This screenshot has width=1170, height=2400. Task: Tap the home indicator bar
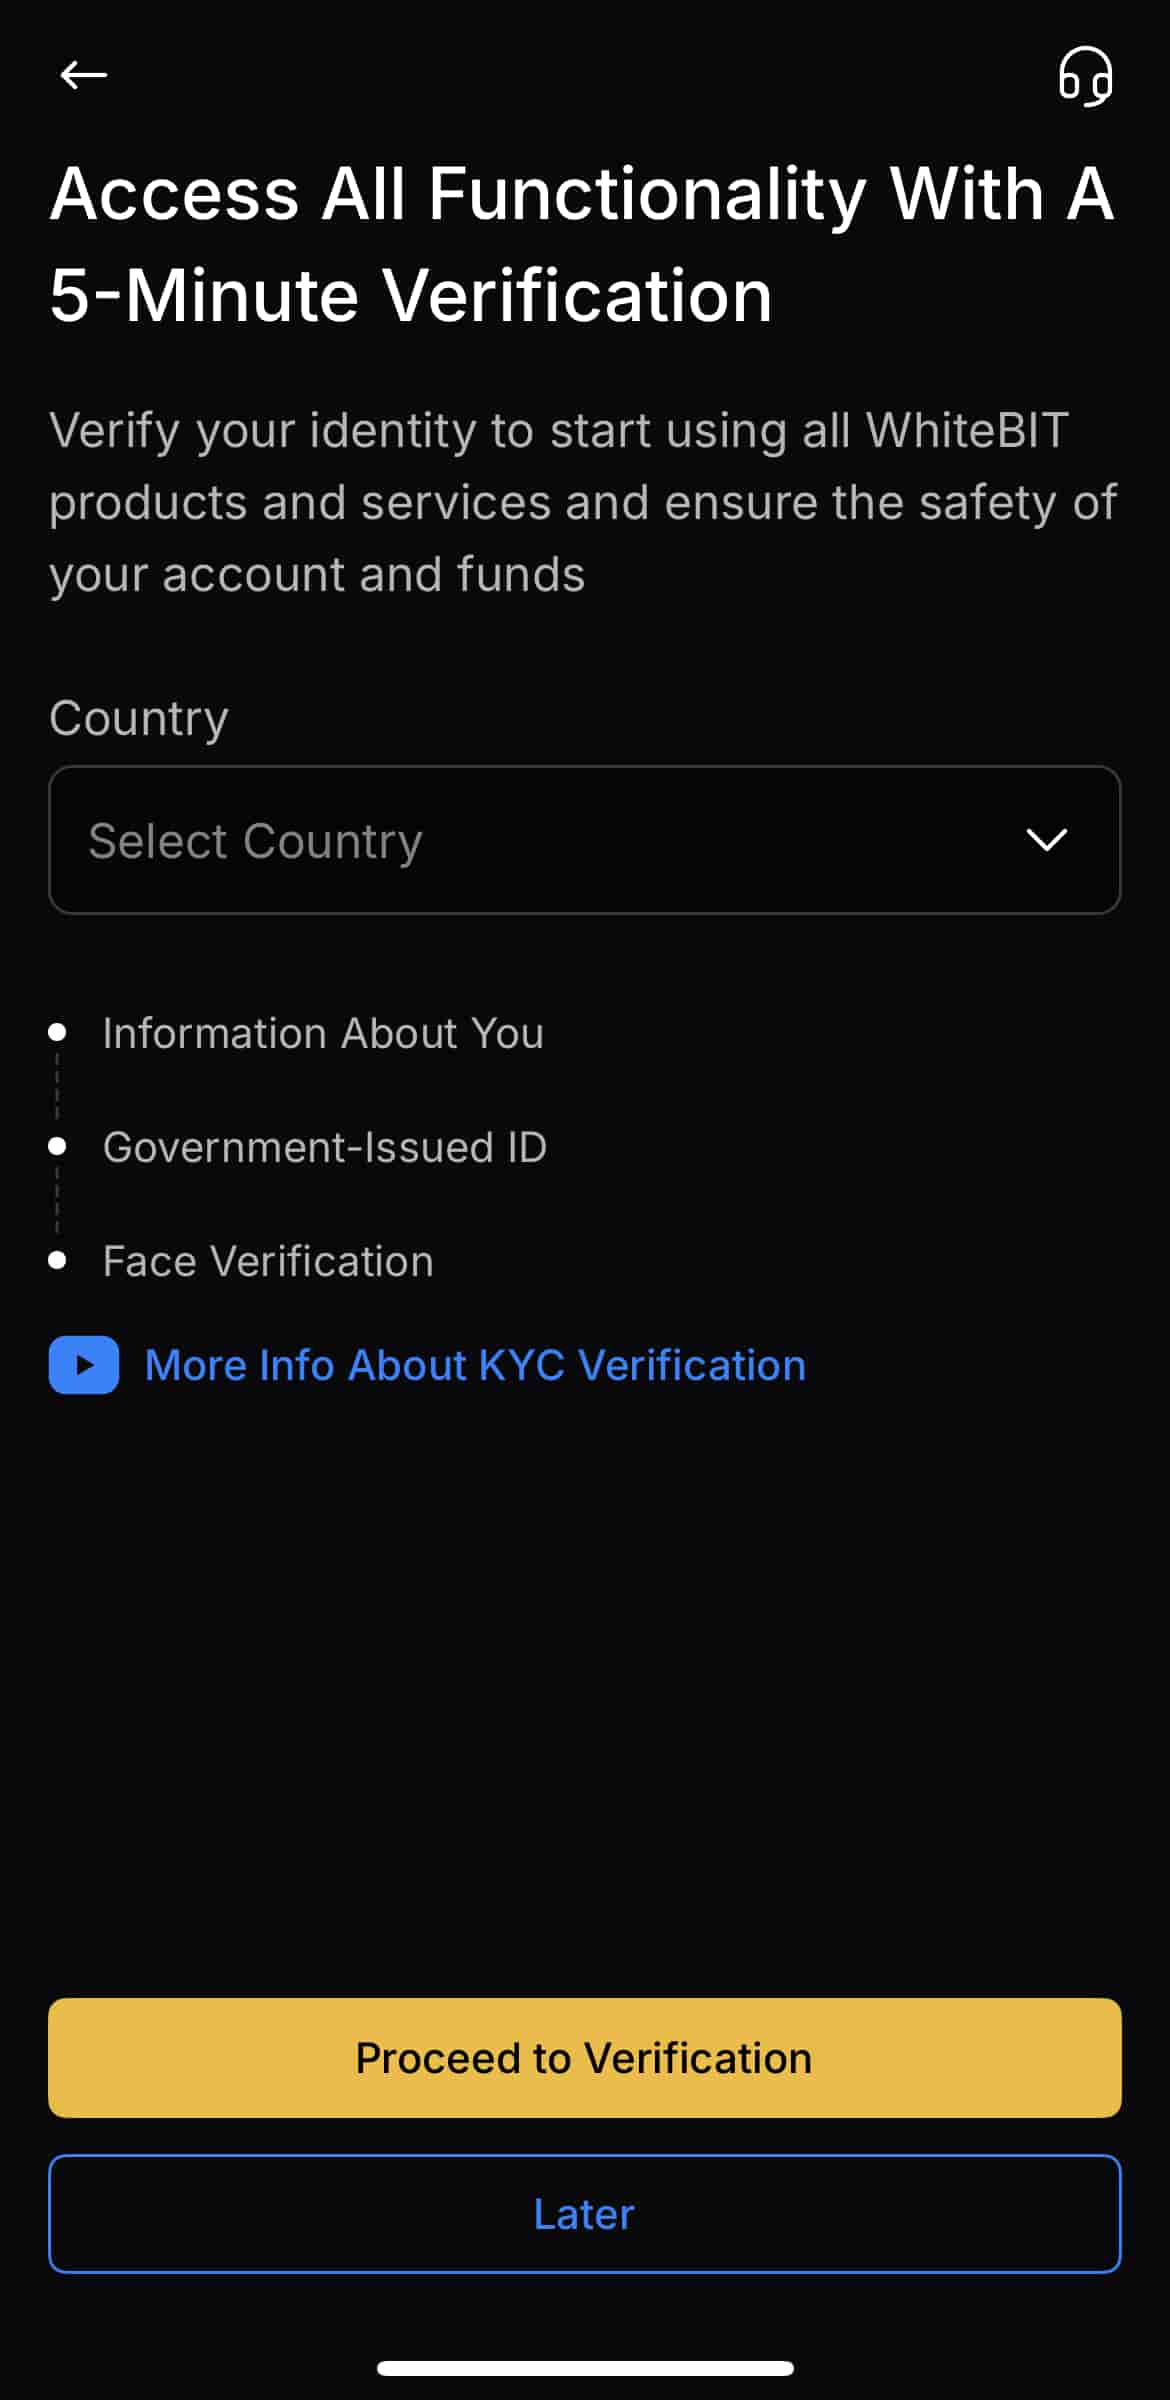[x=584, y=2368]
